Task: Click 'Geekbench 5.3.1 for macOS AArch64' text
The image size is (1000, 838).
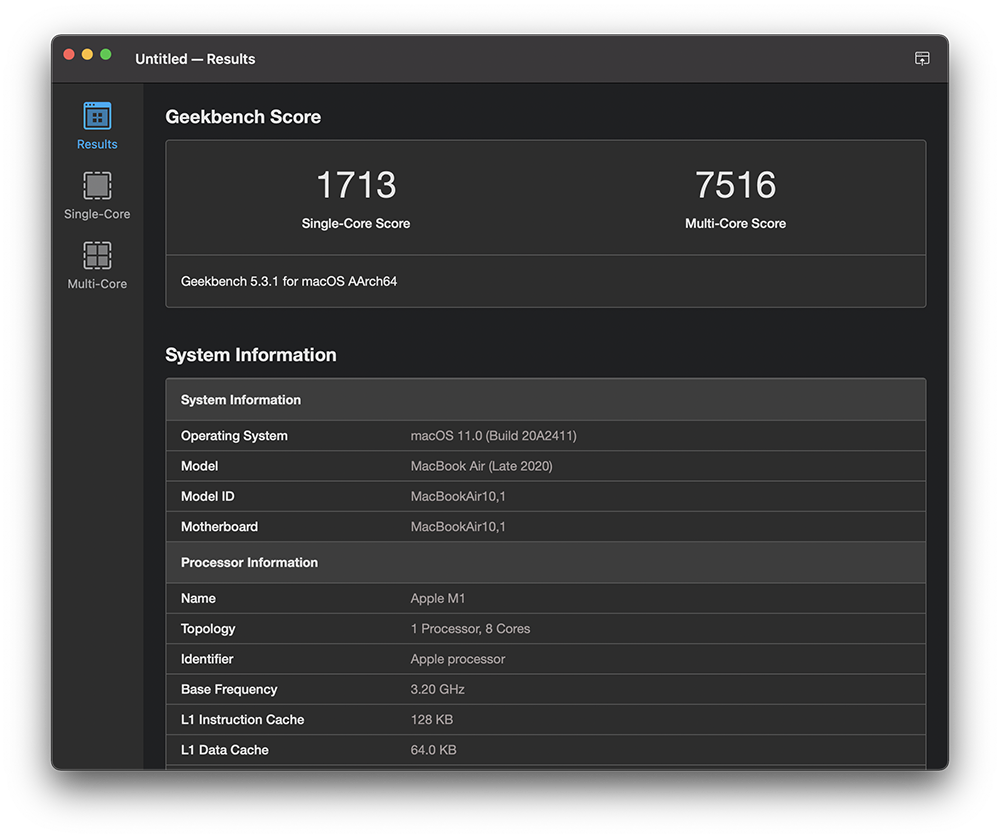Action: (x=289, y=281)
